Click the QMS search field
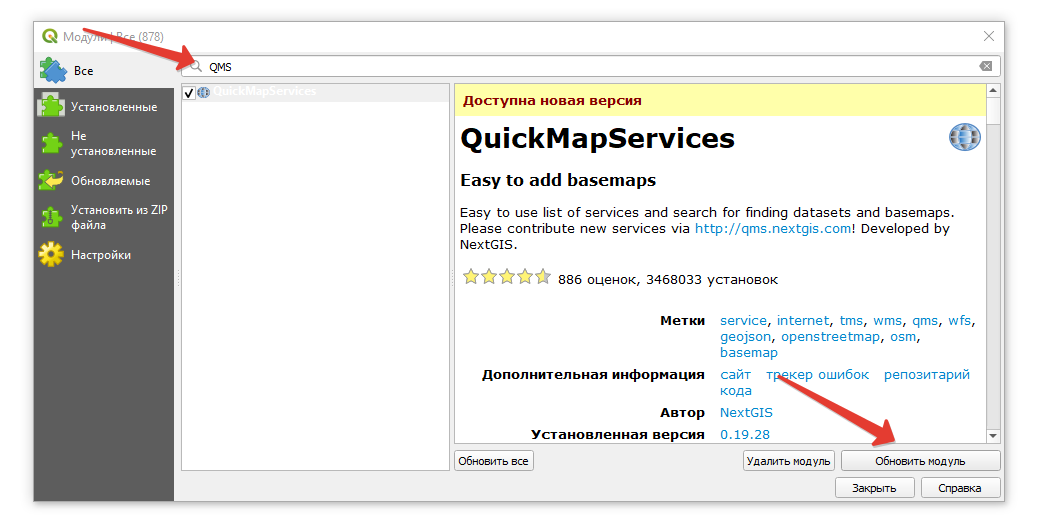 [590, 66]
